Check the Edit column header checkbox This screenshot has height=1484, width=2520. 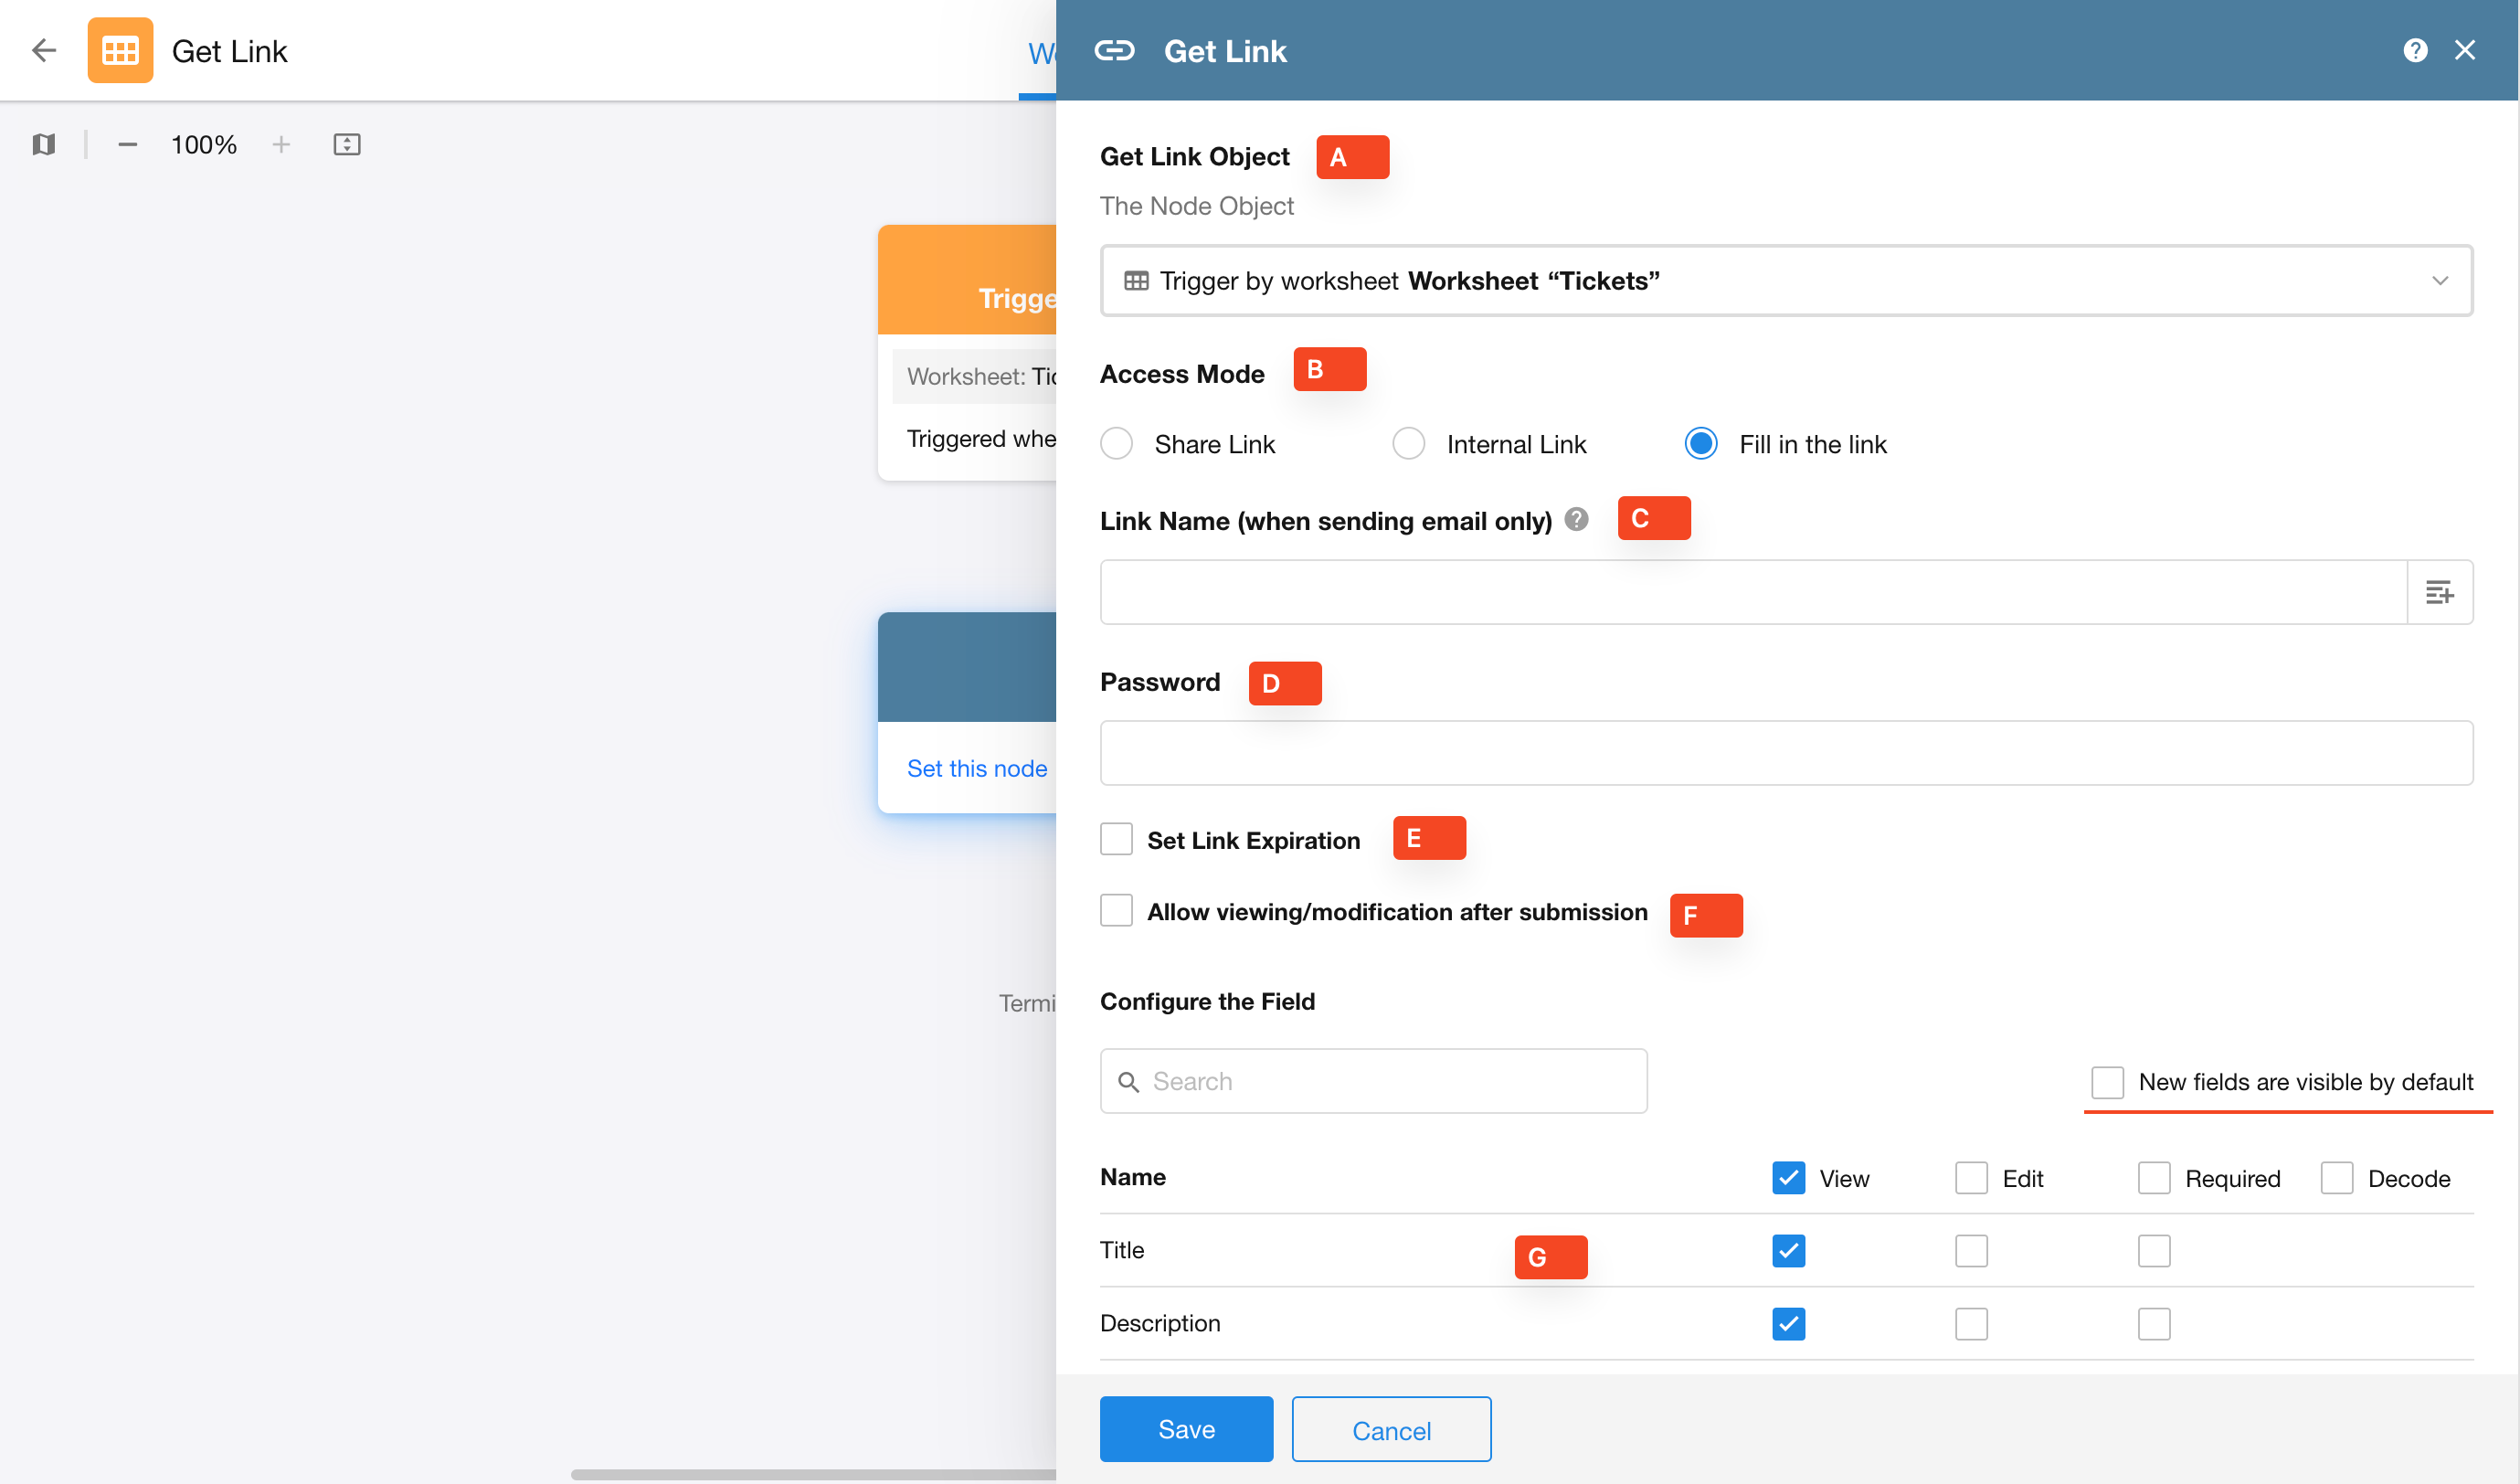click(x=1971, y=1178)
